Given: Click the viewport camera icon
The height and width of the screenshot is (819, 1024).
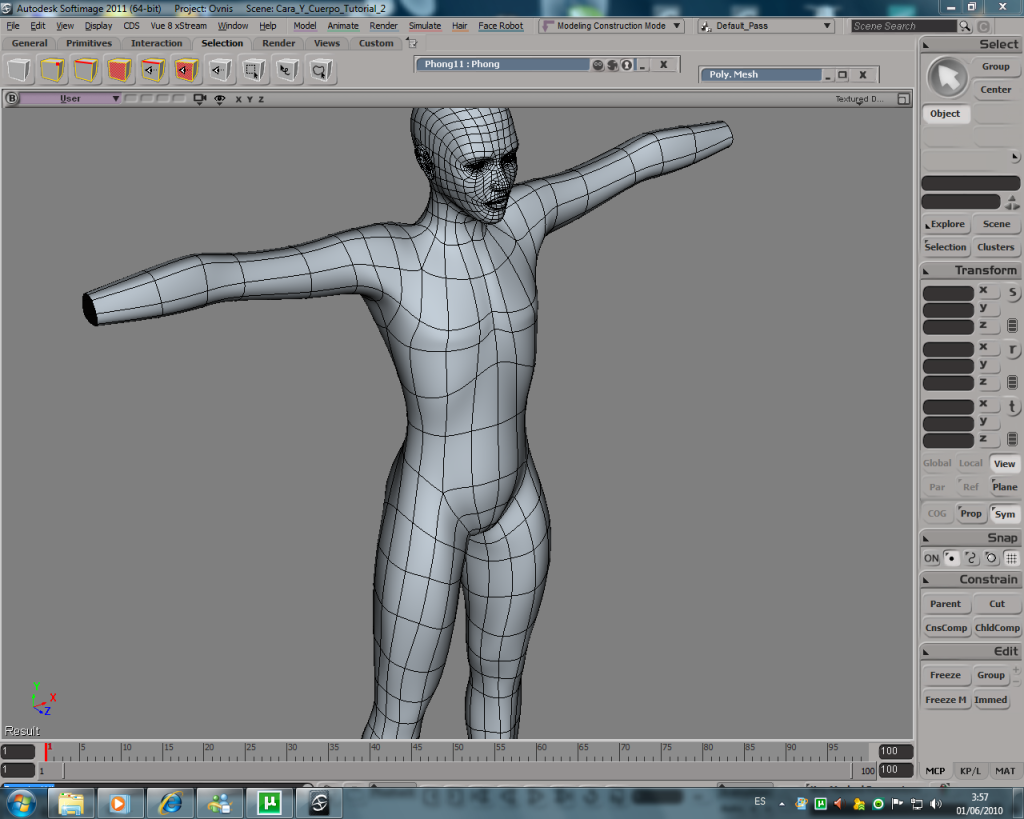Looking at the screenshot, I should point(199,99).
